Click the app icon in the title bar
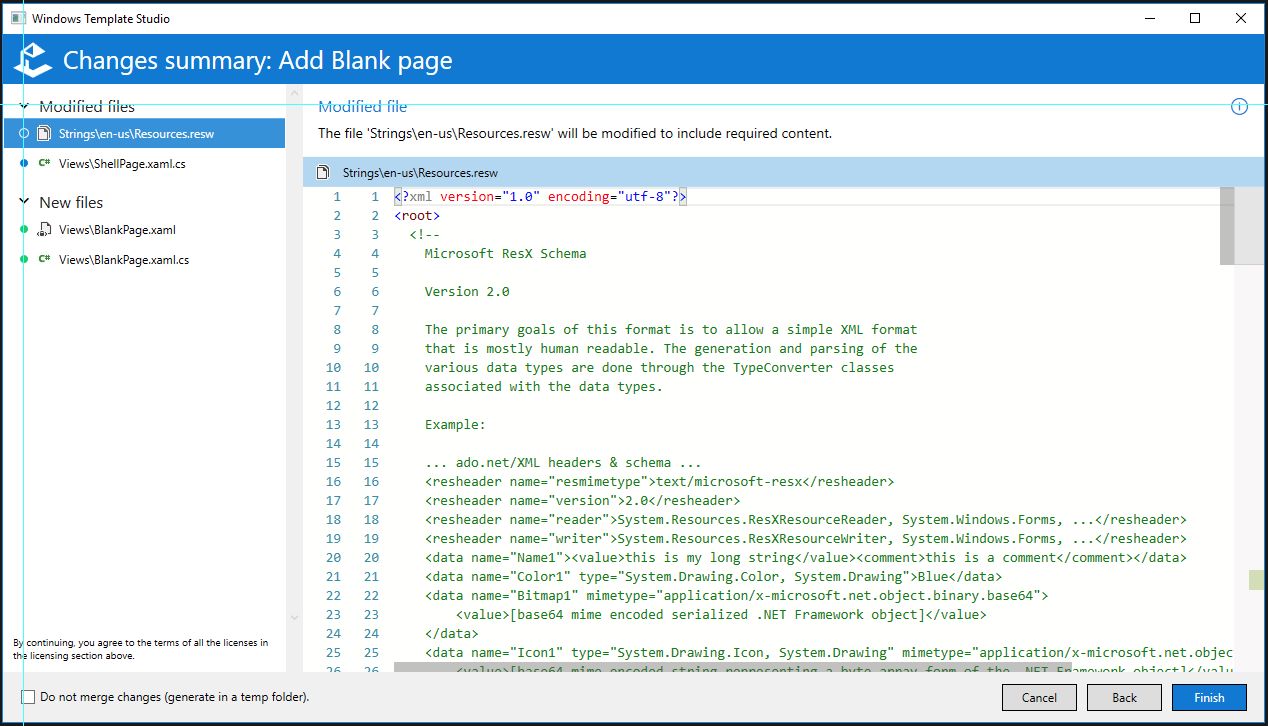Viewport: 1268px width, 726px height. (x=18, y=17)
